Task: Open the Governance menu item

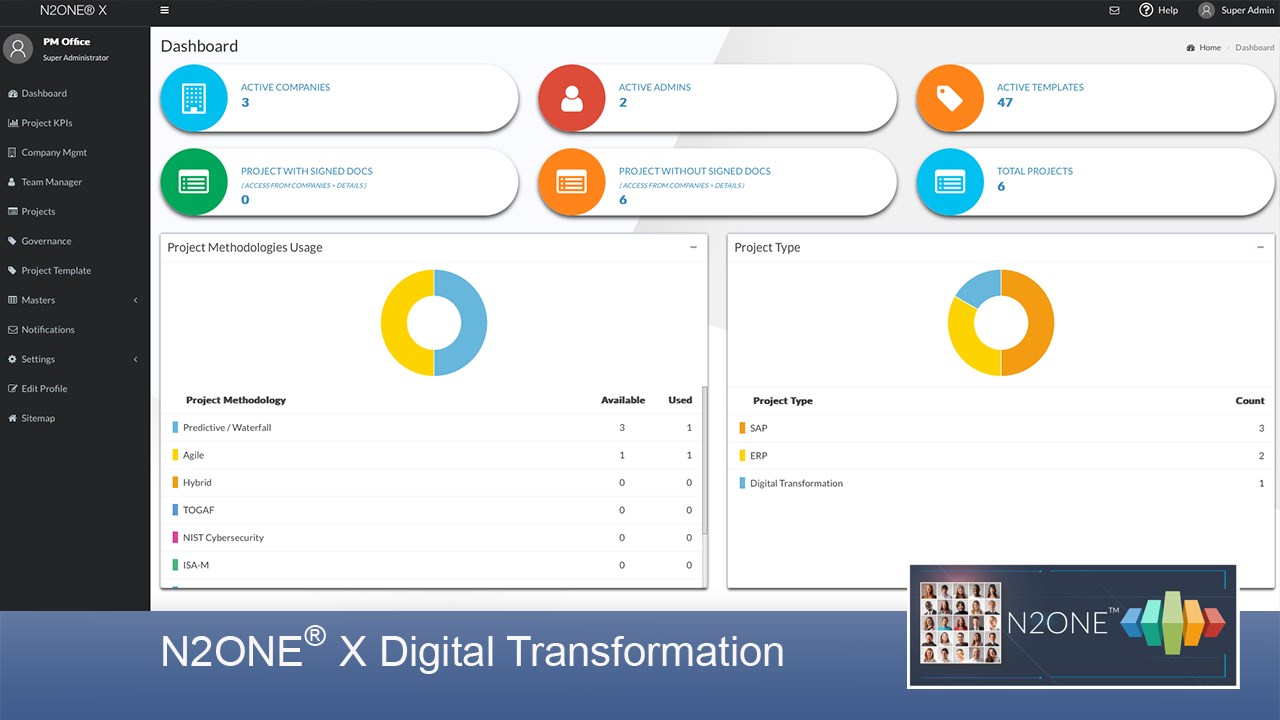Action: (75, 241)
